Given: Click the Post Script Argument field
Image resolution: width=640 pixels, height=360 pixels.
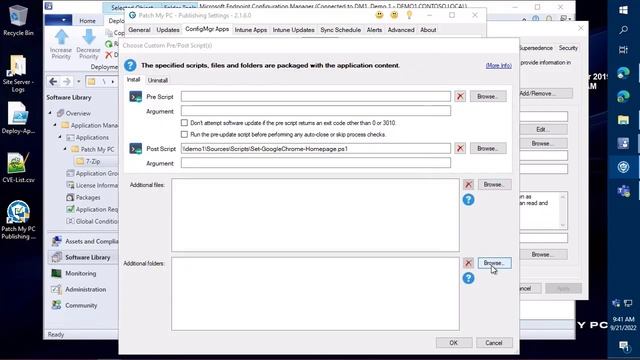Looking at the screenshot, I should tap(316, 163).
